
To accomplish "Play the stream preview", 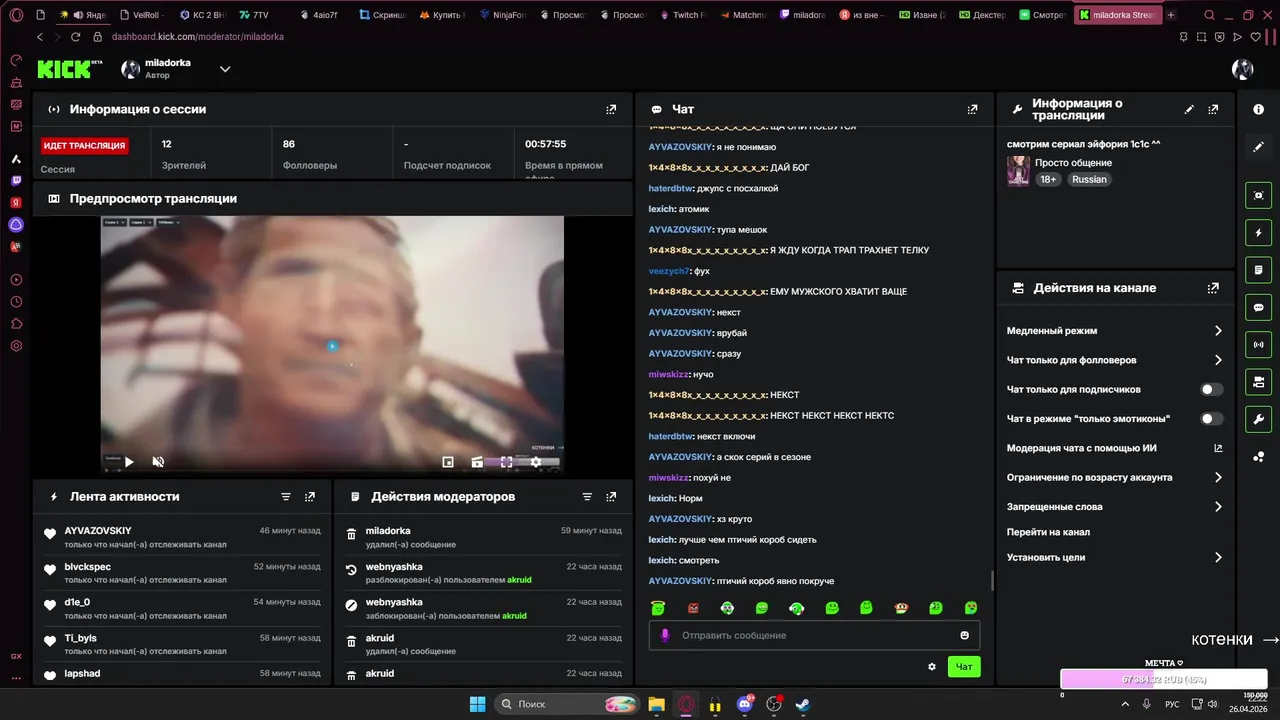I will click(128, 462).
